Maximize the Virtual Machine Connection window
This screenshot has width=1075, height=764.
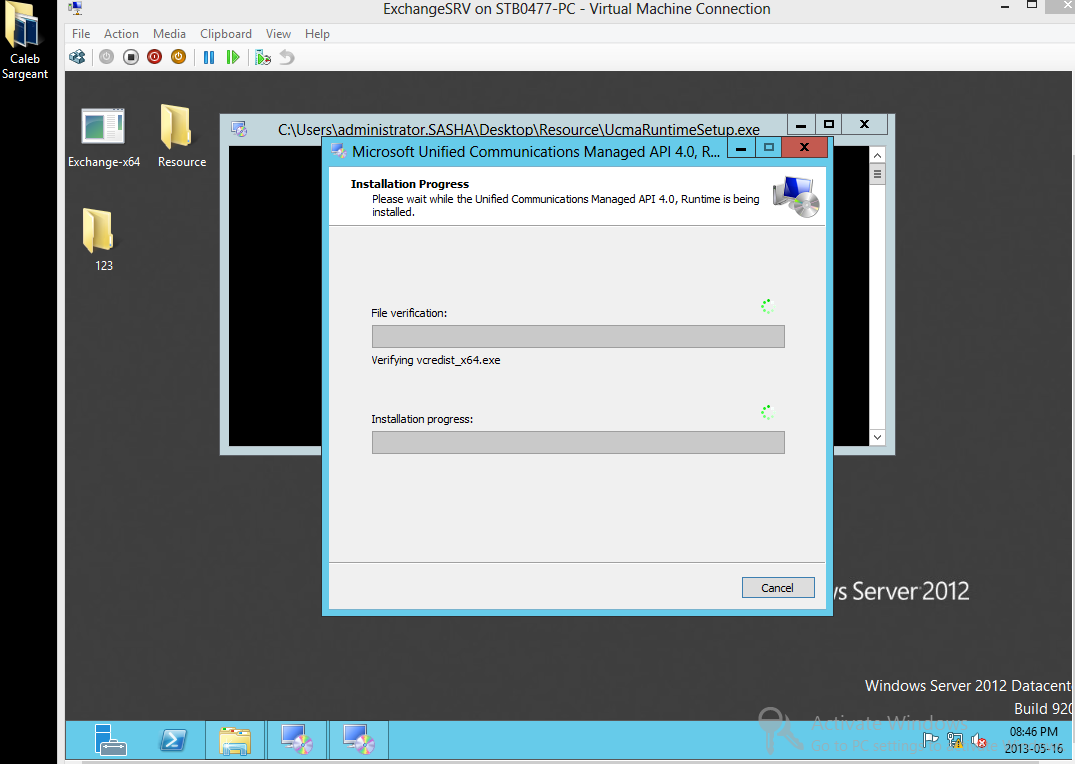point(1032,5)
